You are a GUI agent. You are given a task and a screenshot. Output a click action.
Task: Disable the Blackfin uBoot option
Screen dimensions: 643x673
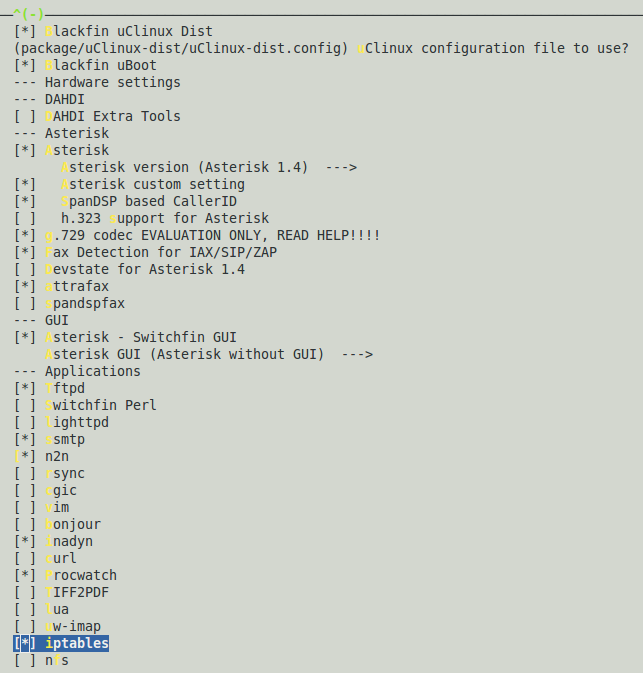click(x=25, y=65)
